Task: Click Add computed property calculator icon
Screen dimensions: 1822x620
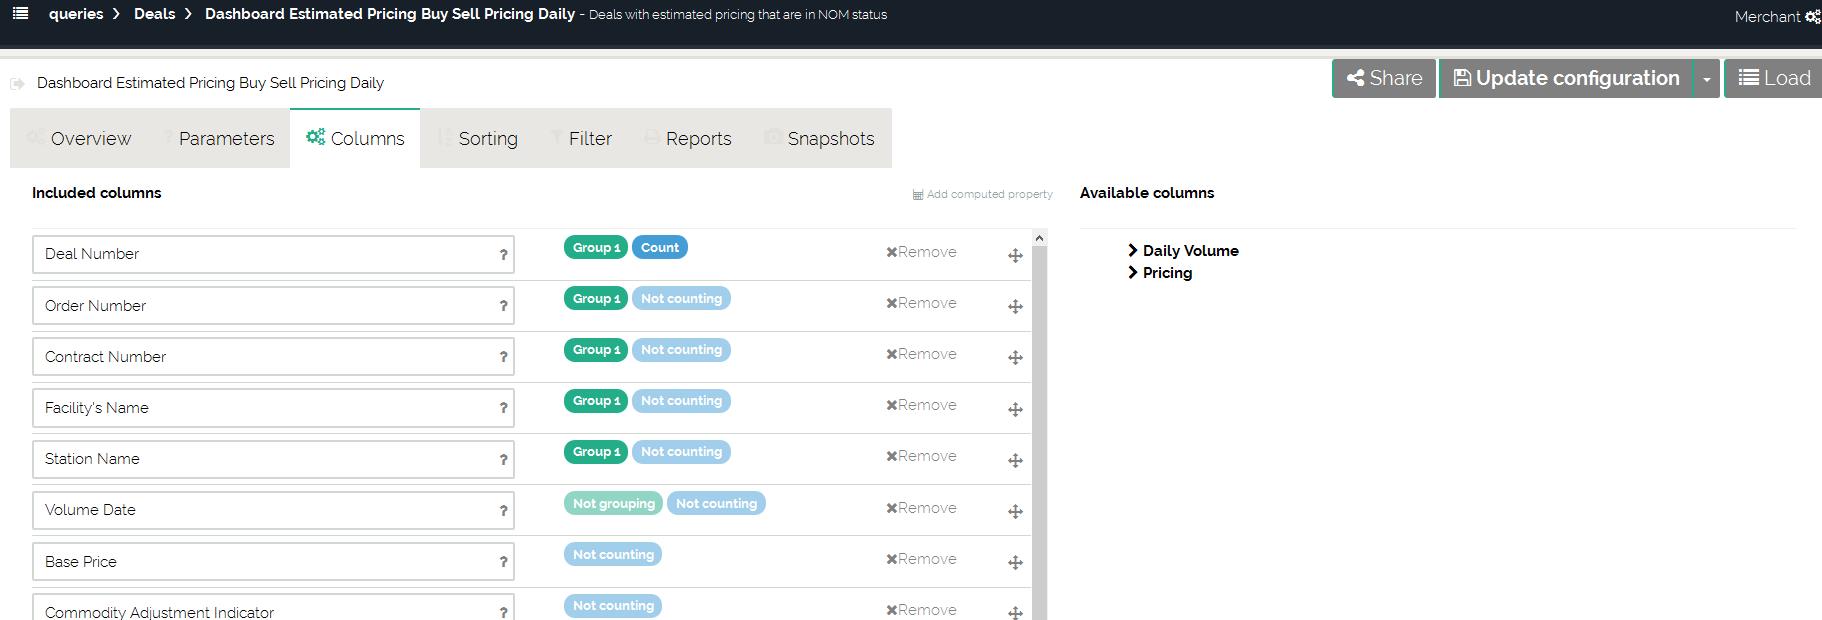Action: tap(918, 195)
